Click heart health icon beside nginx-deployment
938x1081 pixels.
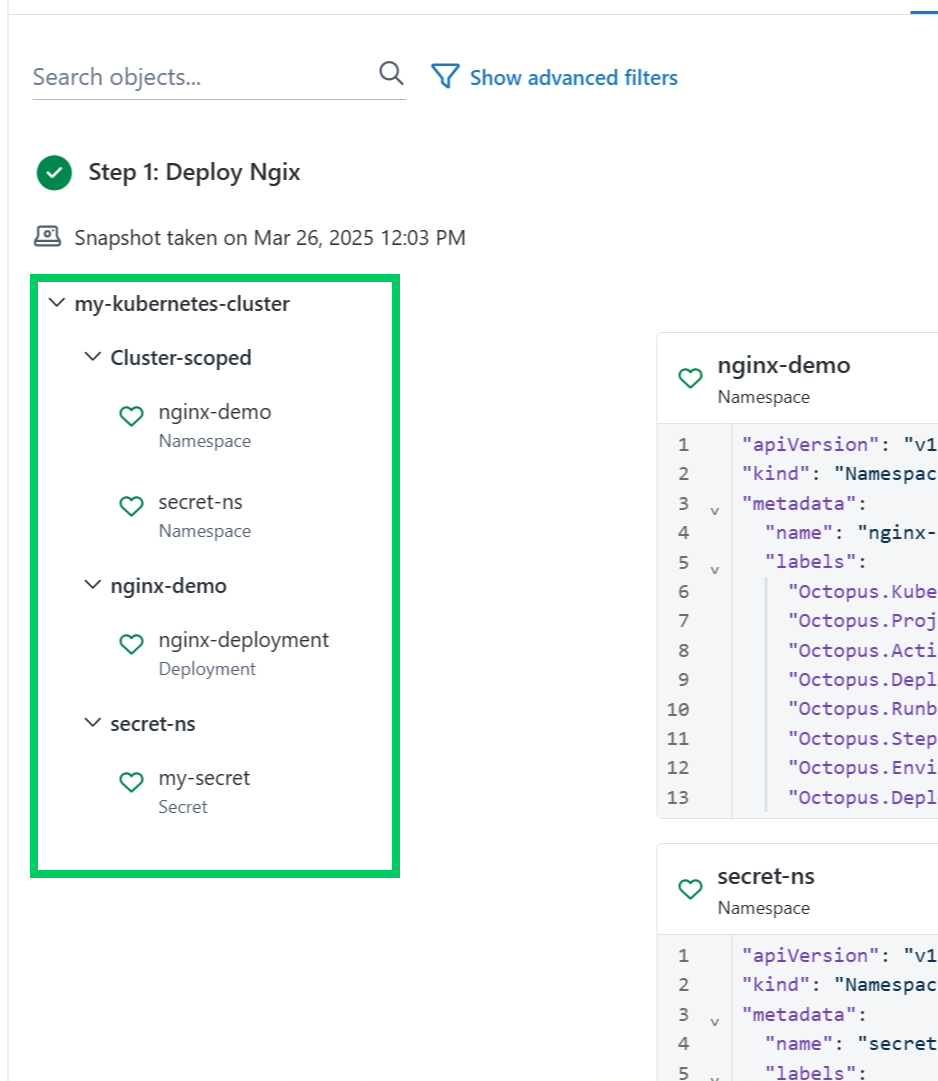click(x=132, y=644)
